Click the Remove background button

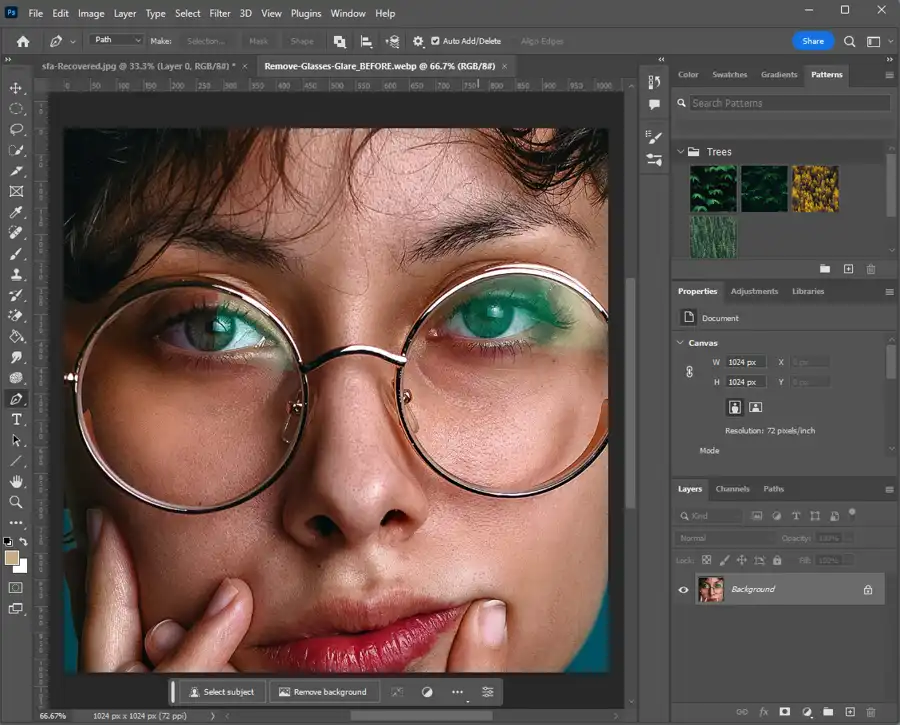pyautogui.click(x=322, y=692)
